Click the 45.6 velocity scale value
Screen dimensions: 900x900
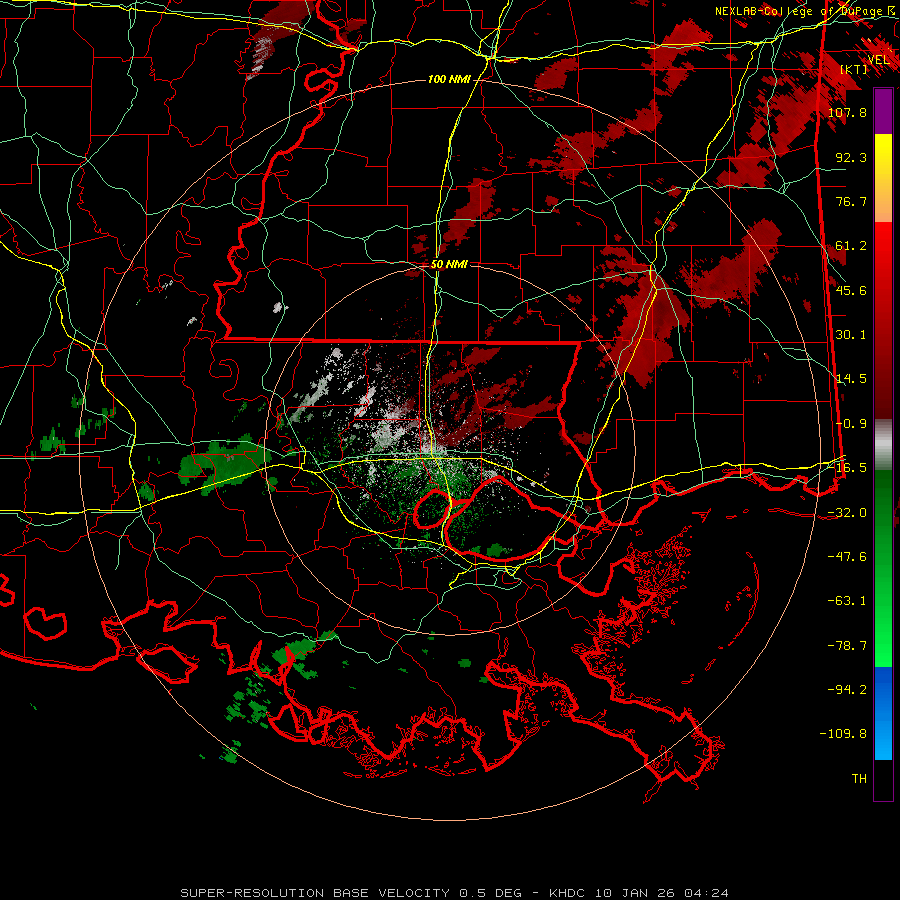(851, 290)
